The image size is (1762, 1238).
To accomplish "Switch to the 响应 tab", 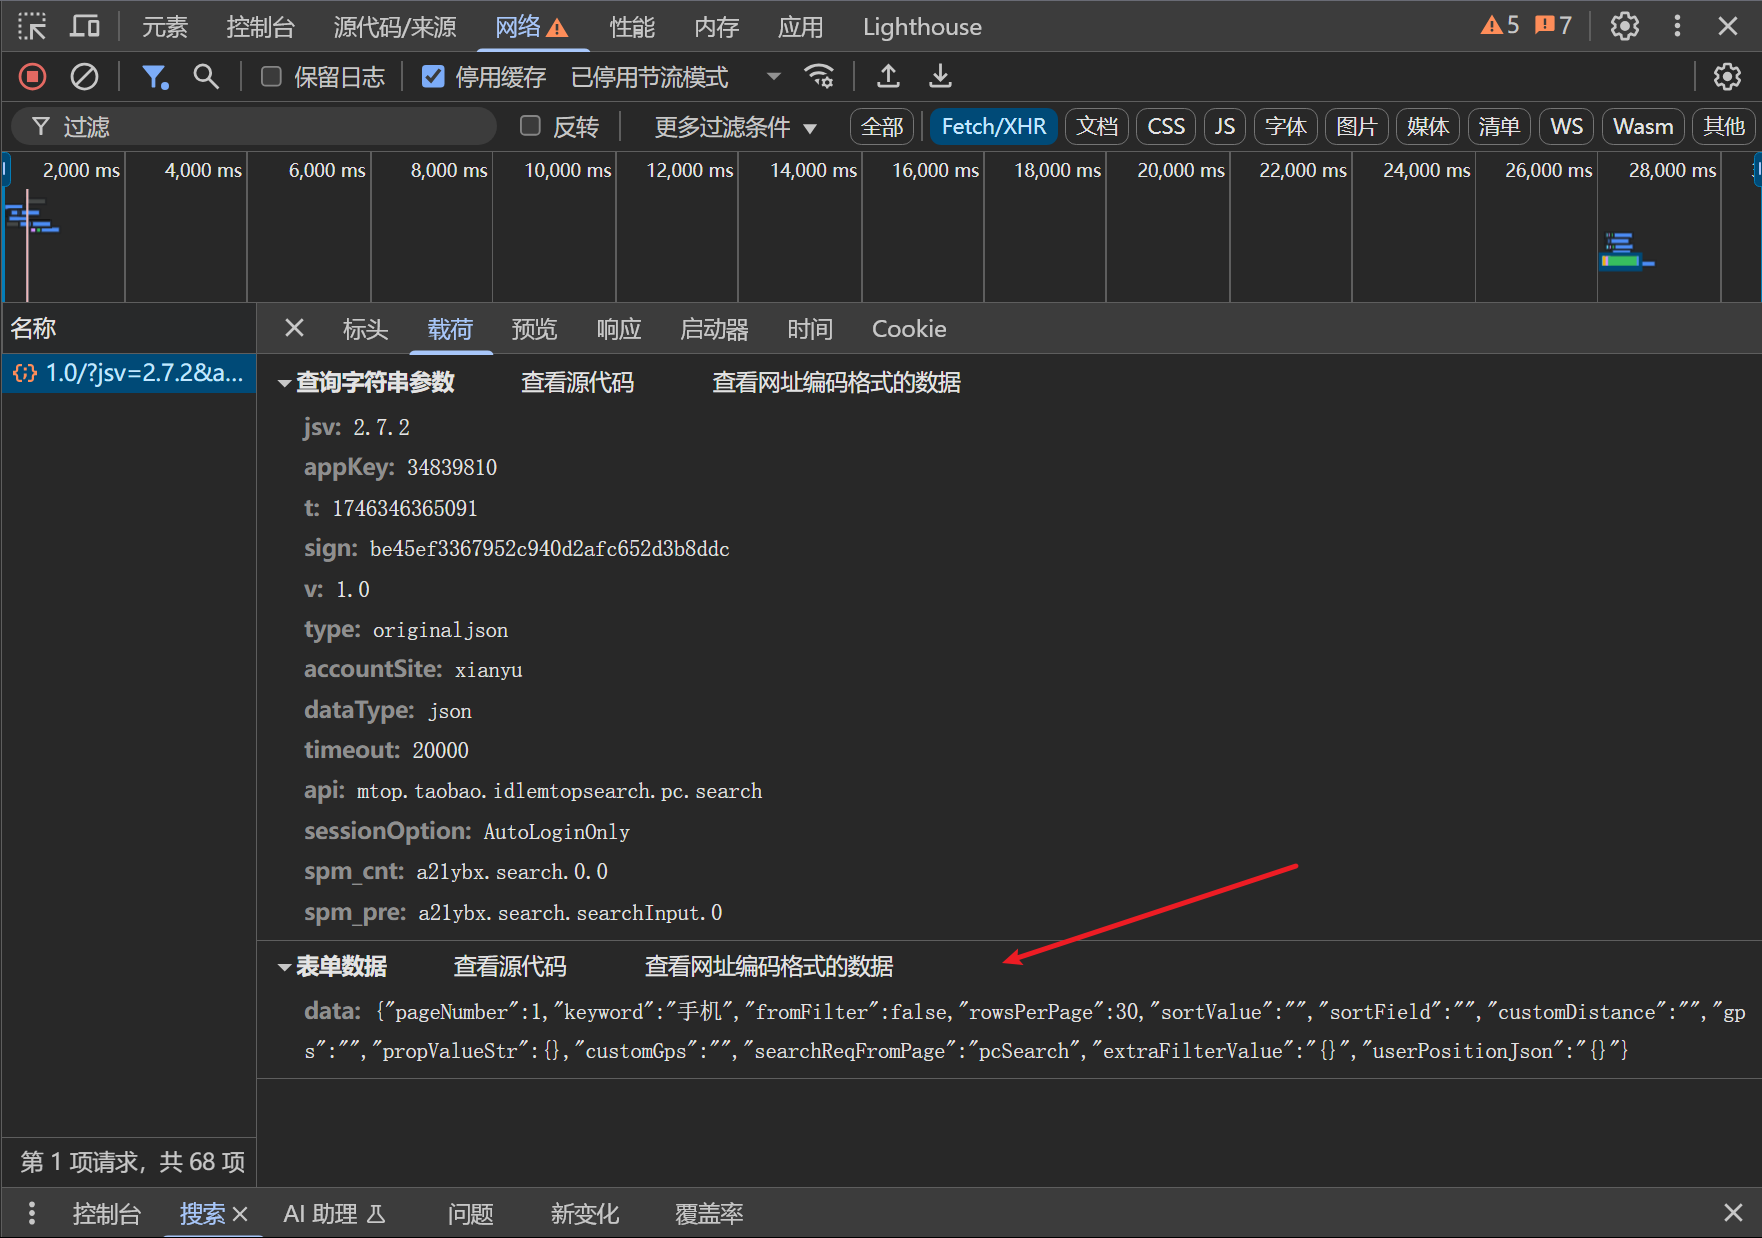I will (x=618, y=329).
